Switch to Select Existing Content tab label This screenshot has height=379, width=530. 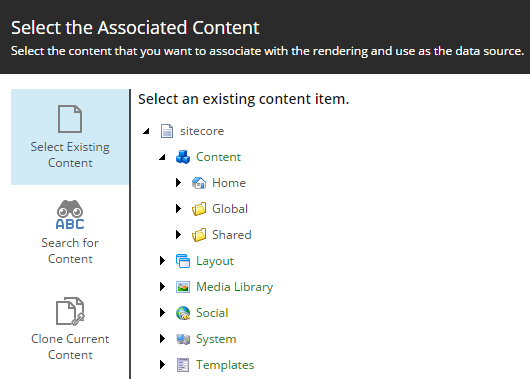(x=70, y=155)
